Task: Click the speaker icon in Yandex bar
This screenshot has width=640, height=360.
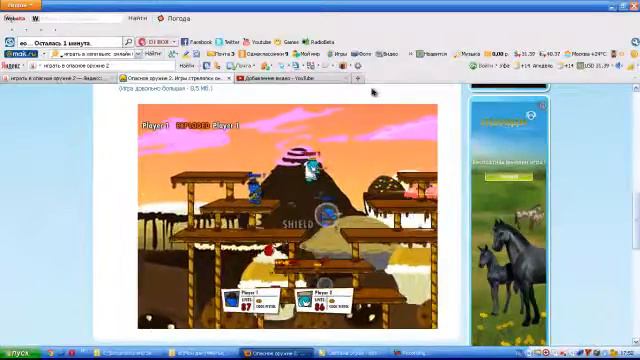Action: point(619,66)
